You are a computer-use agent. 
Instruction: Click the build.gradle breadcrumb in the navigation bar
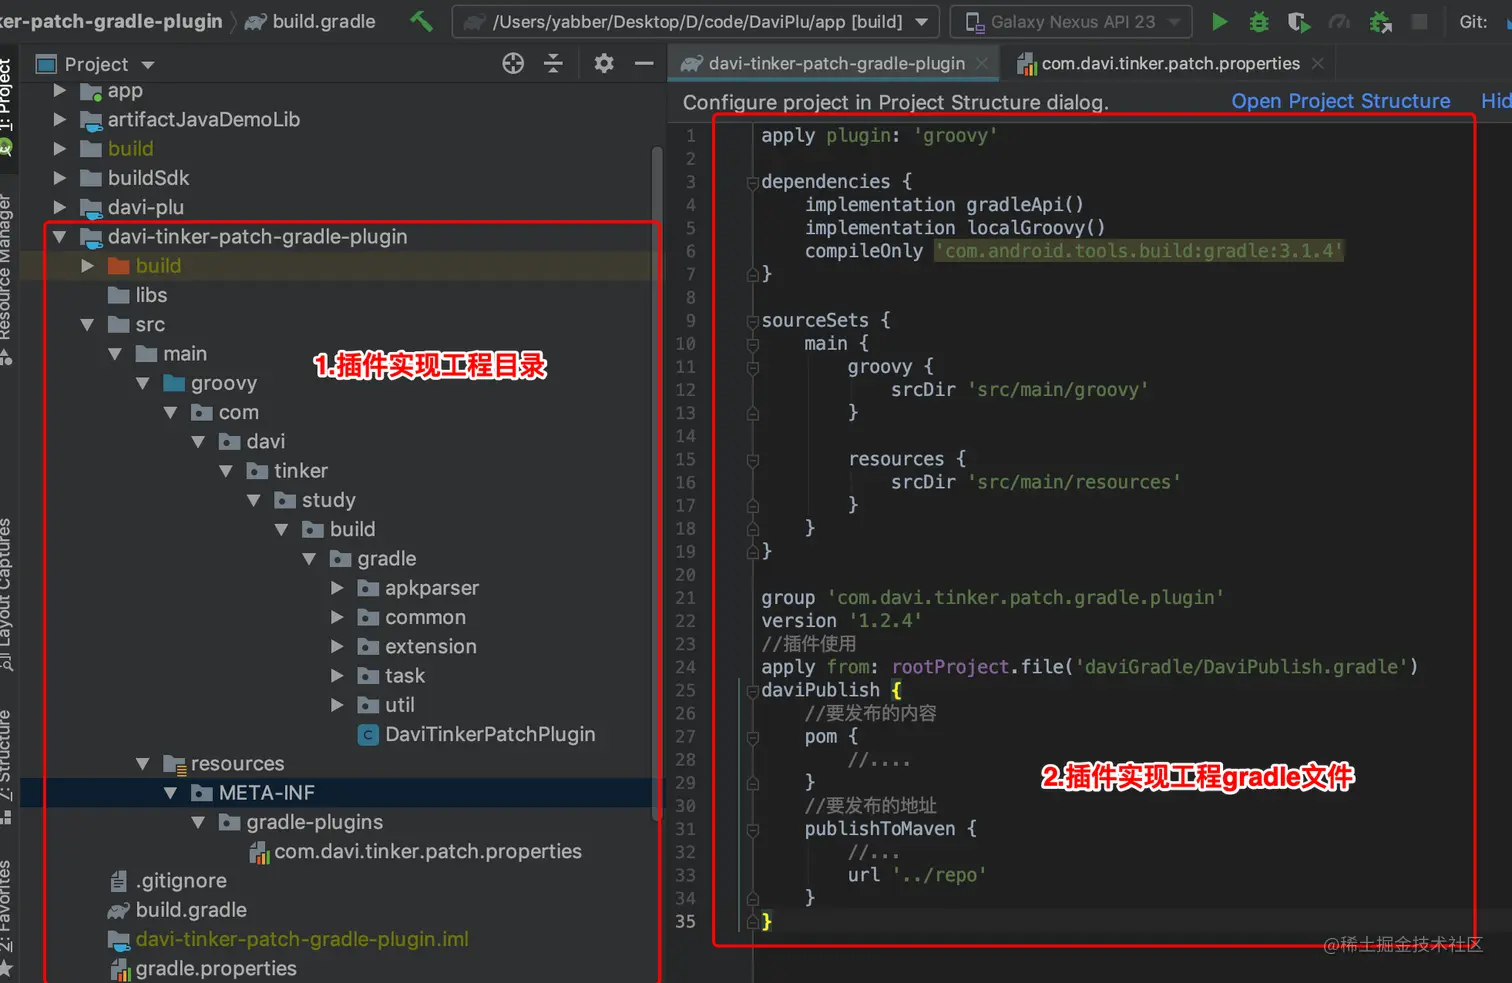[311, 21]
